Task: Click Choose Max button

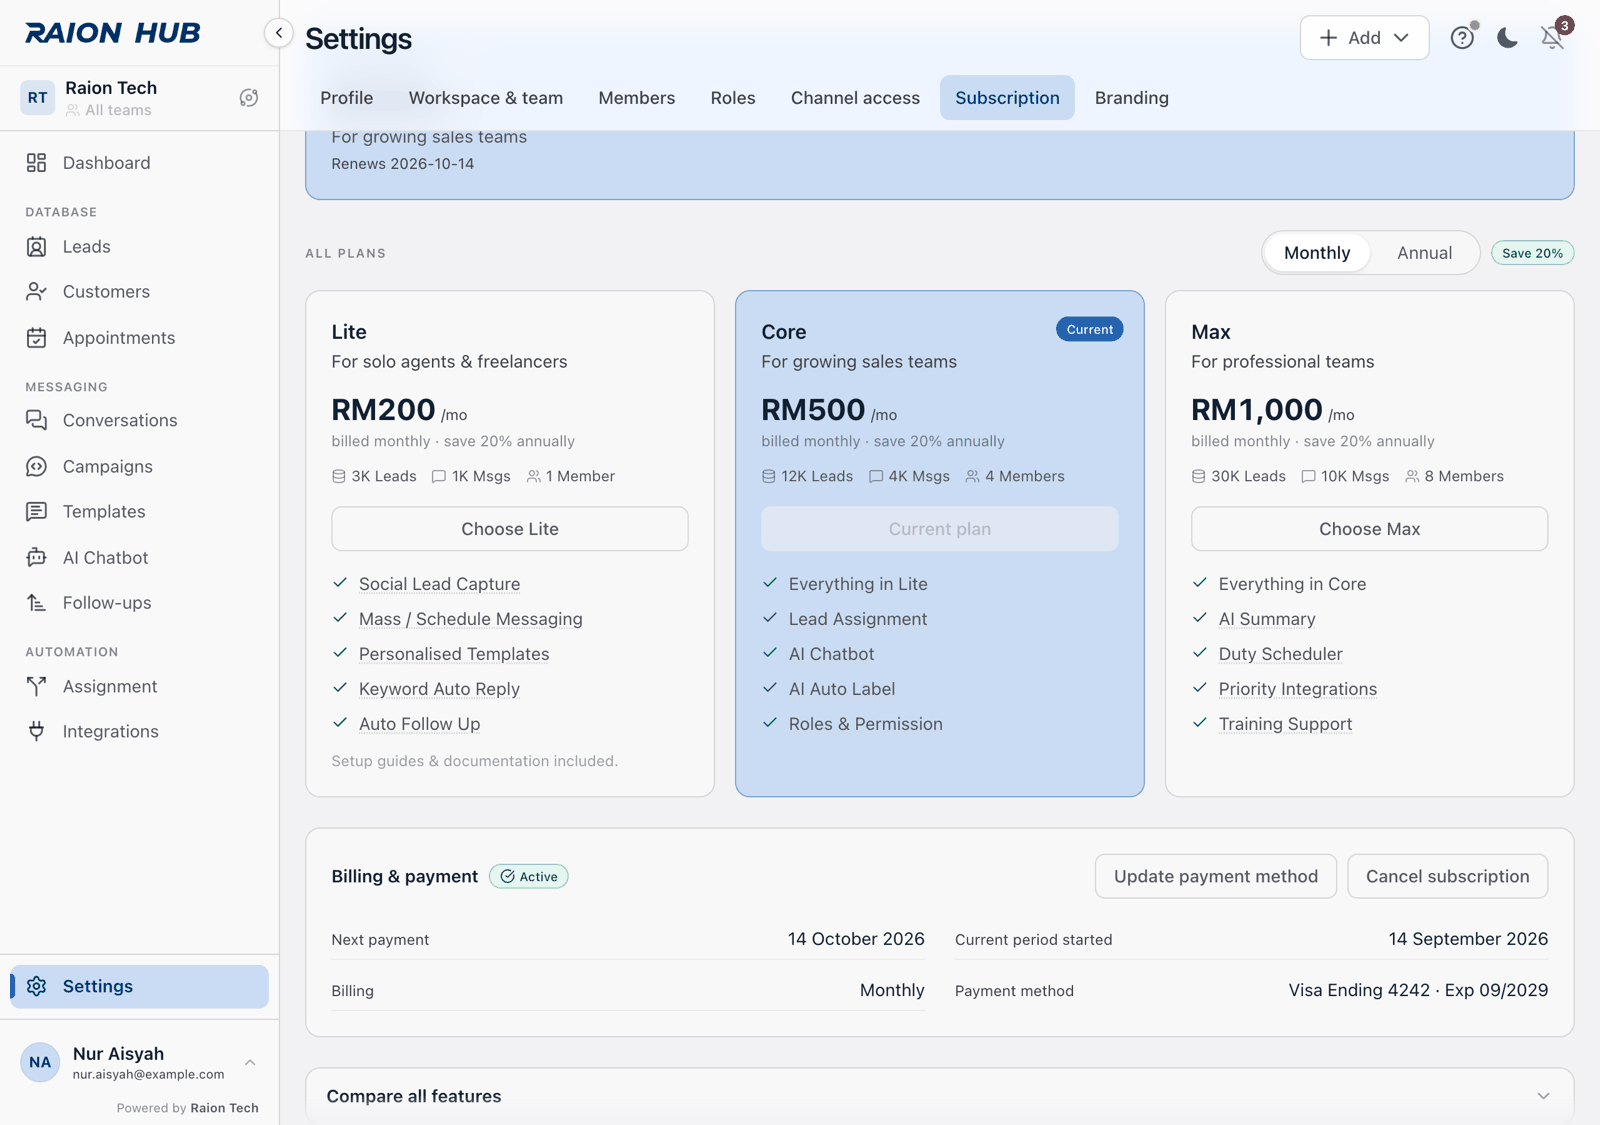Action: click(x=1369, y=529)
